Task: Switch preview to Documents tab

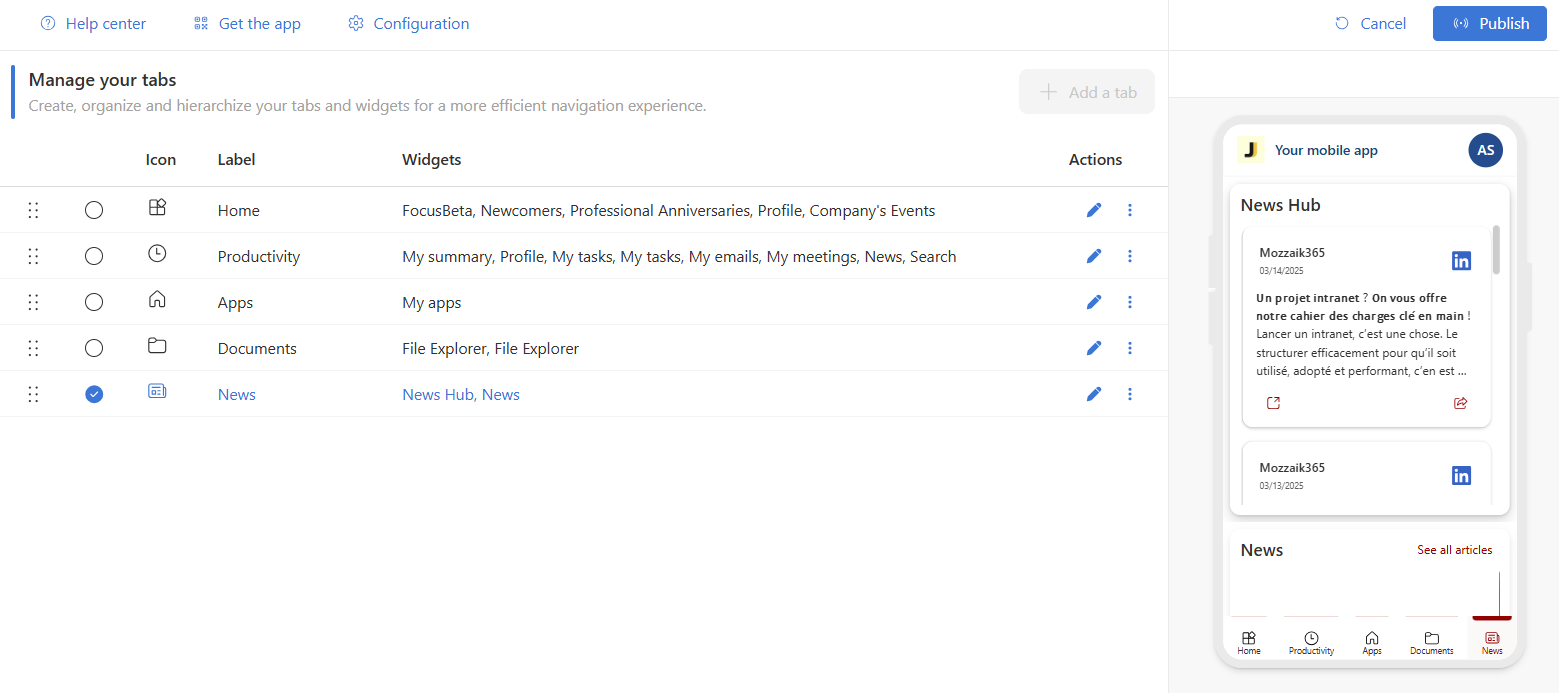Action: pos(1432,642)
